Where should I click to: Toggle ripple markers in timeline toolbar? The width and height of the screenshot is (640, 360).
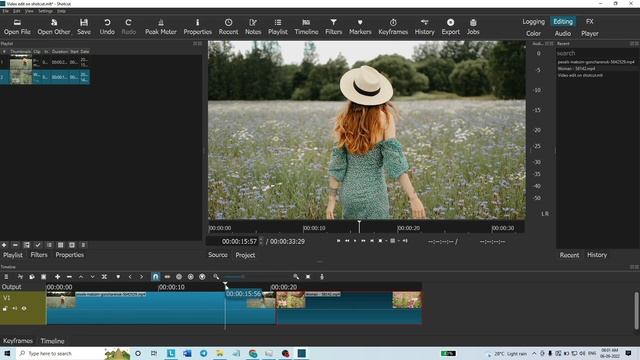(202, 277)
